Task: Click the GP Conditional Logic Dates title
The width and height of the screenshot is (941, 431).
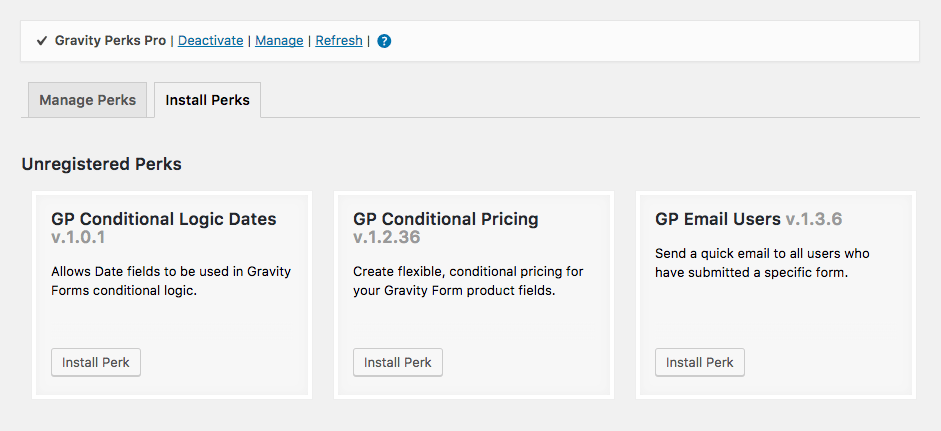Action: tap(164, 219)
